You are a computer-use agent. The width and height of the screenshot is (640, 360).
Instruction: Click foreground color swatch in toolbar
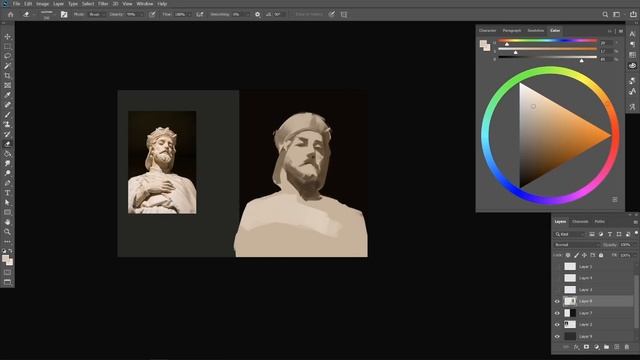click(x=5, y=259)
